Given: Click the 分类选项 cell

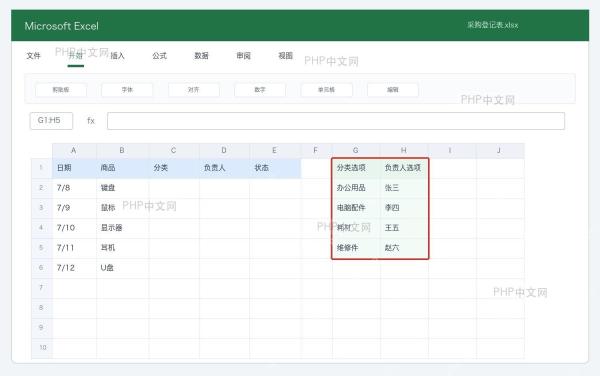Looking at the screenshot, I should (356, 168).
